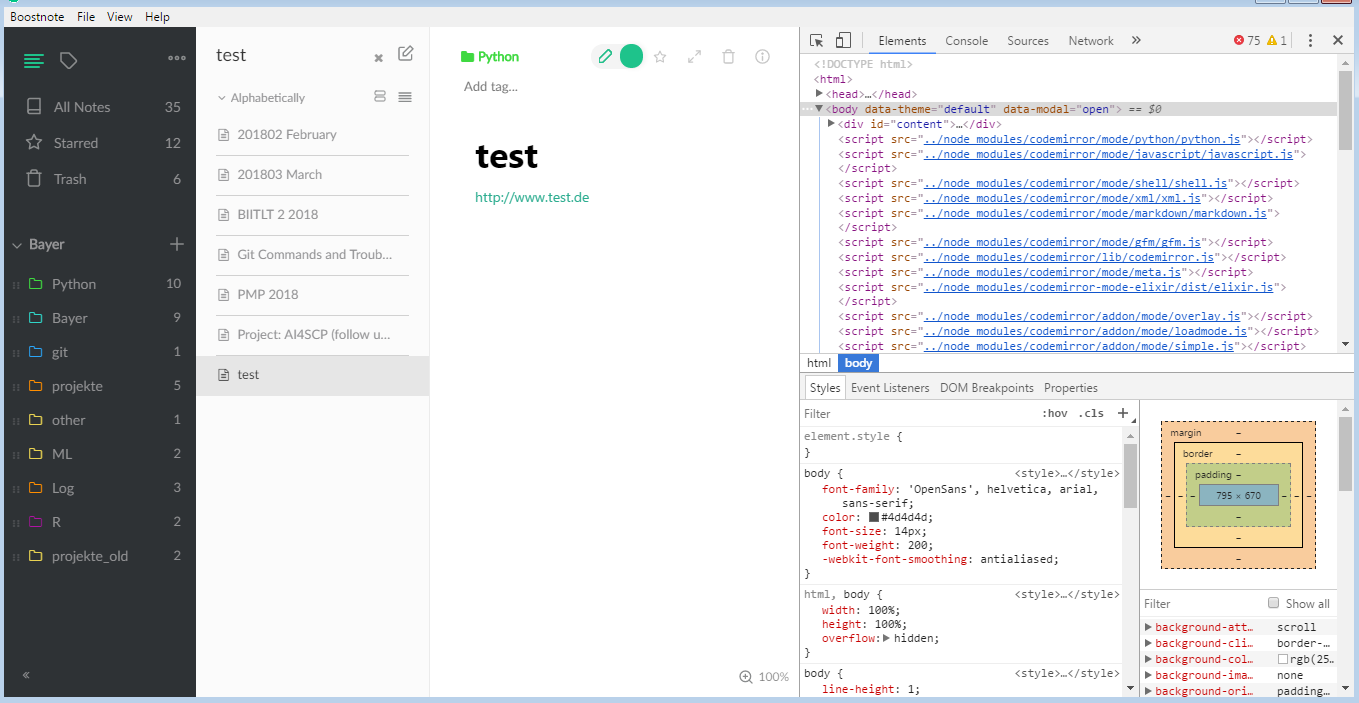The image size is (1359, 703).
Task: Switch note list to compressed view
Action: tap(405, 97)
